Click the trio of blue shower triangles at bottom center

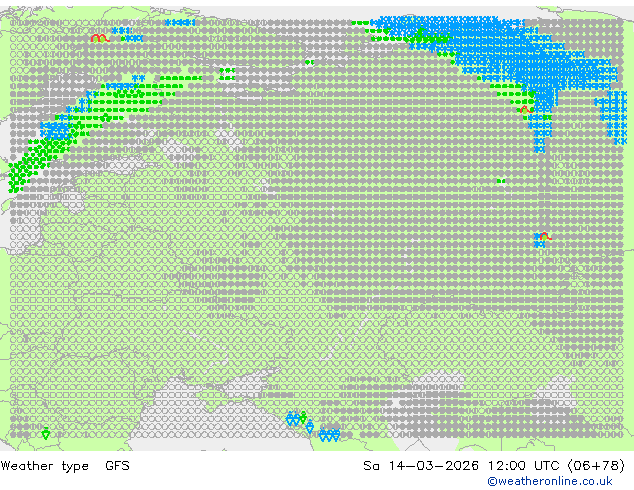329,435
